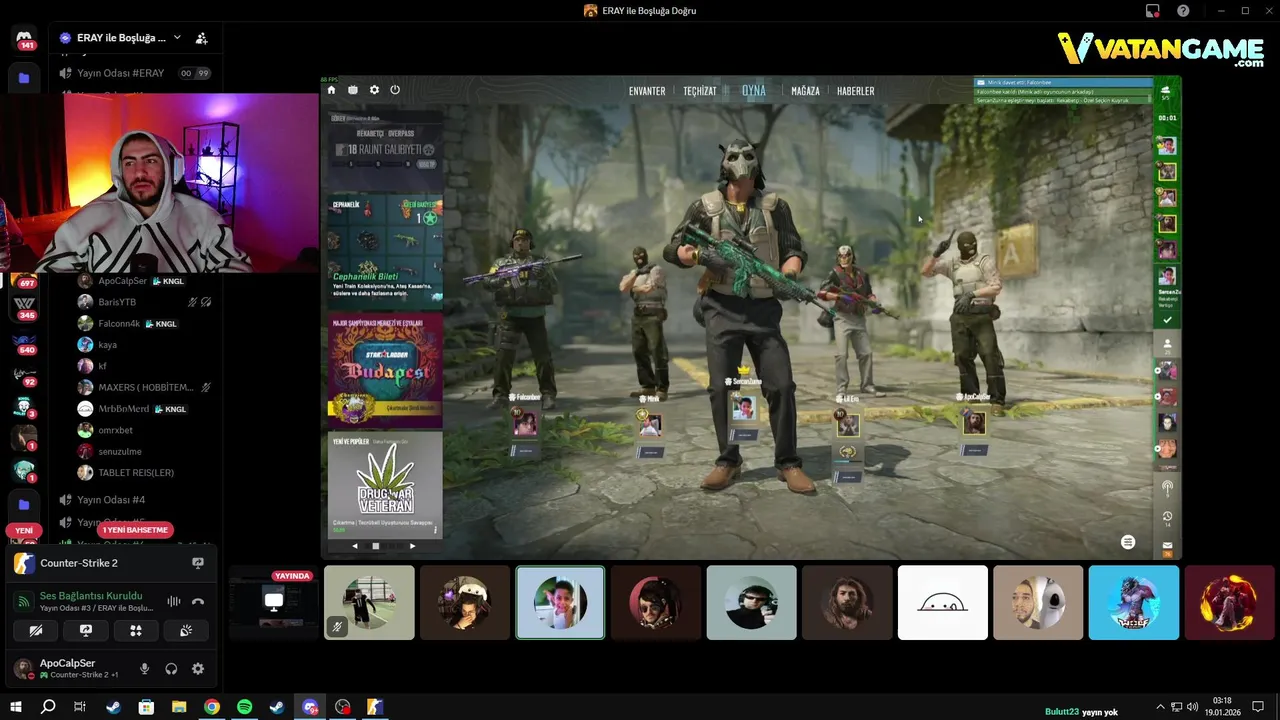This screenshot has height=720, width=1280.
Task: Jump to unread via YENİ badge
Action: click(24, 530)
